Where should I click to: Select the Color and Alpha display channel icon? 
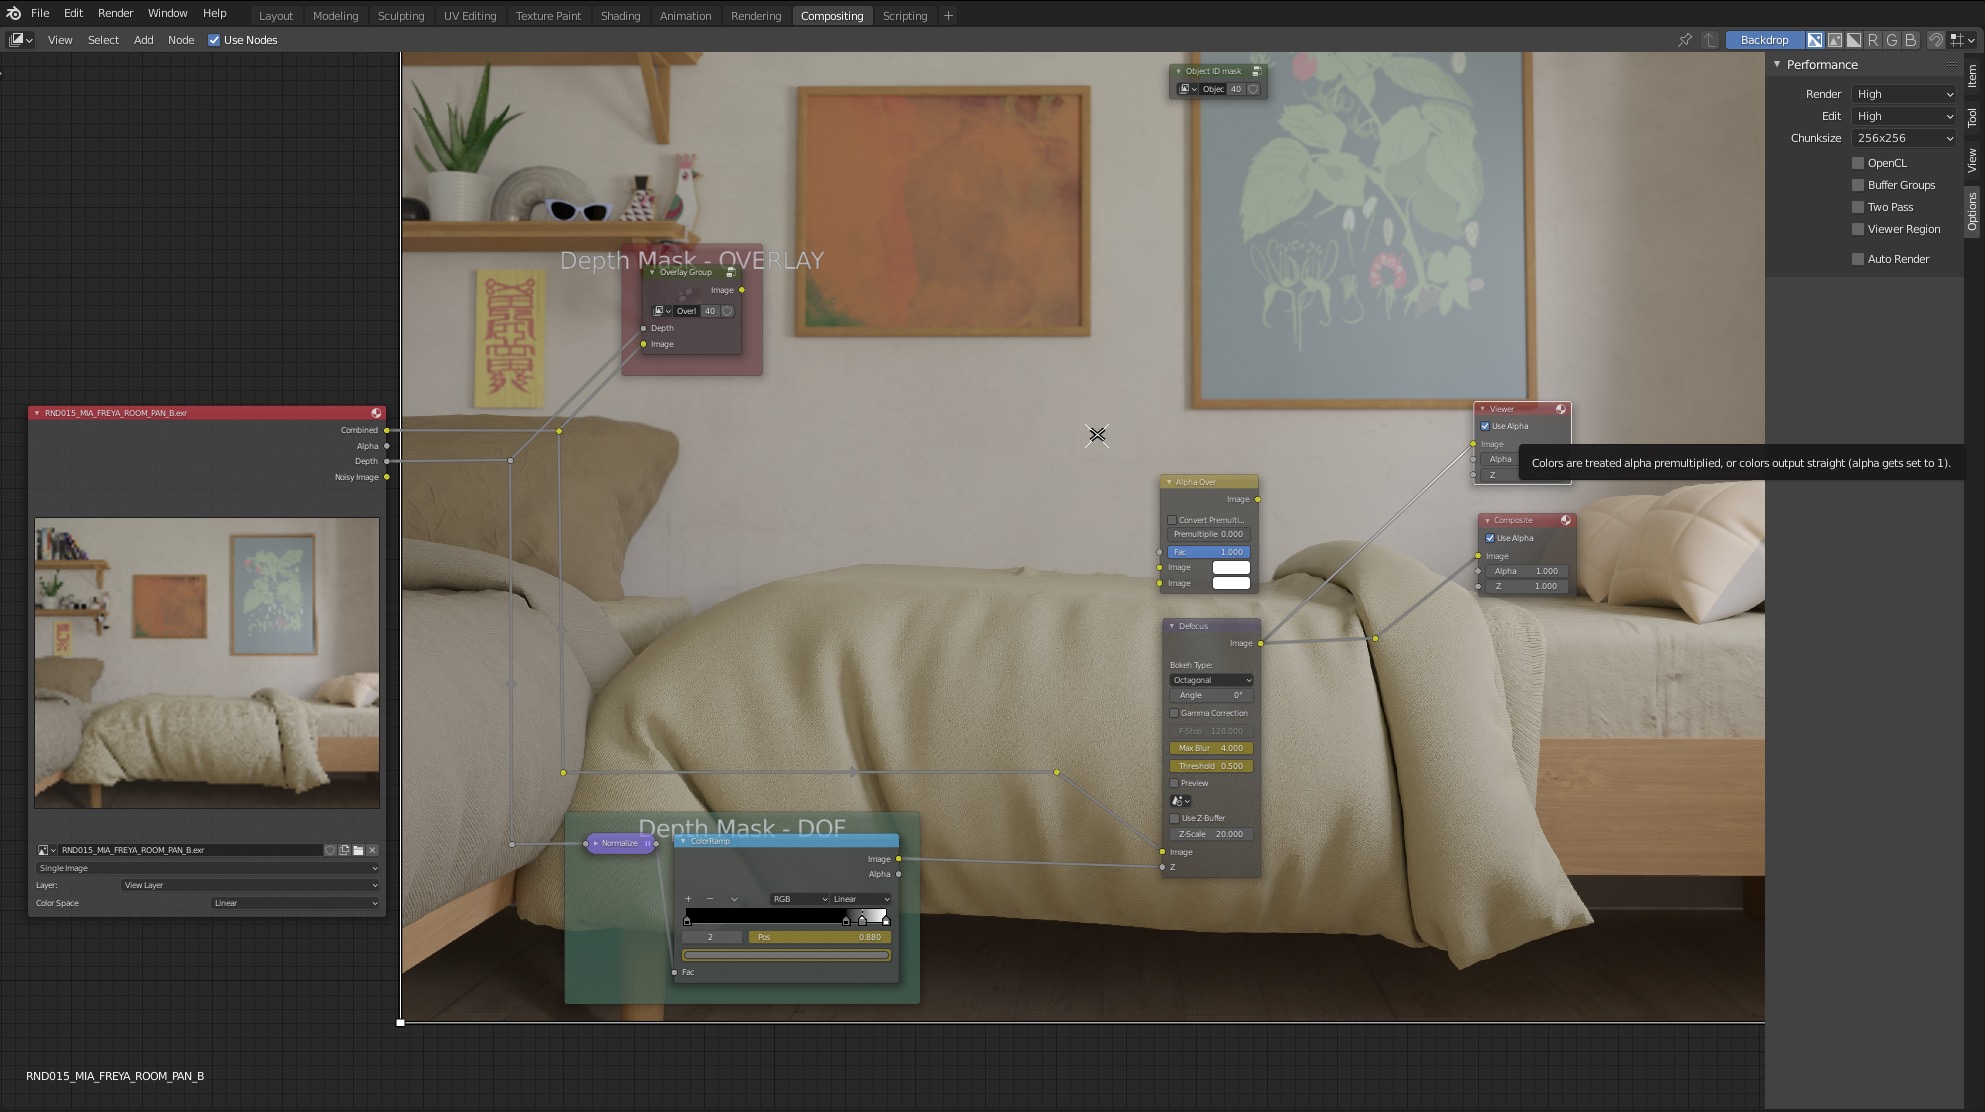(x=1814, y=40)
